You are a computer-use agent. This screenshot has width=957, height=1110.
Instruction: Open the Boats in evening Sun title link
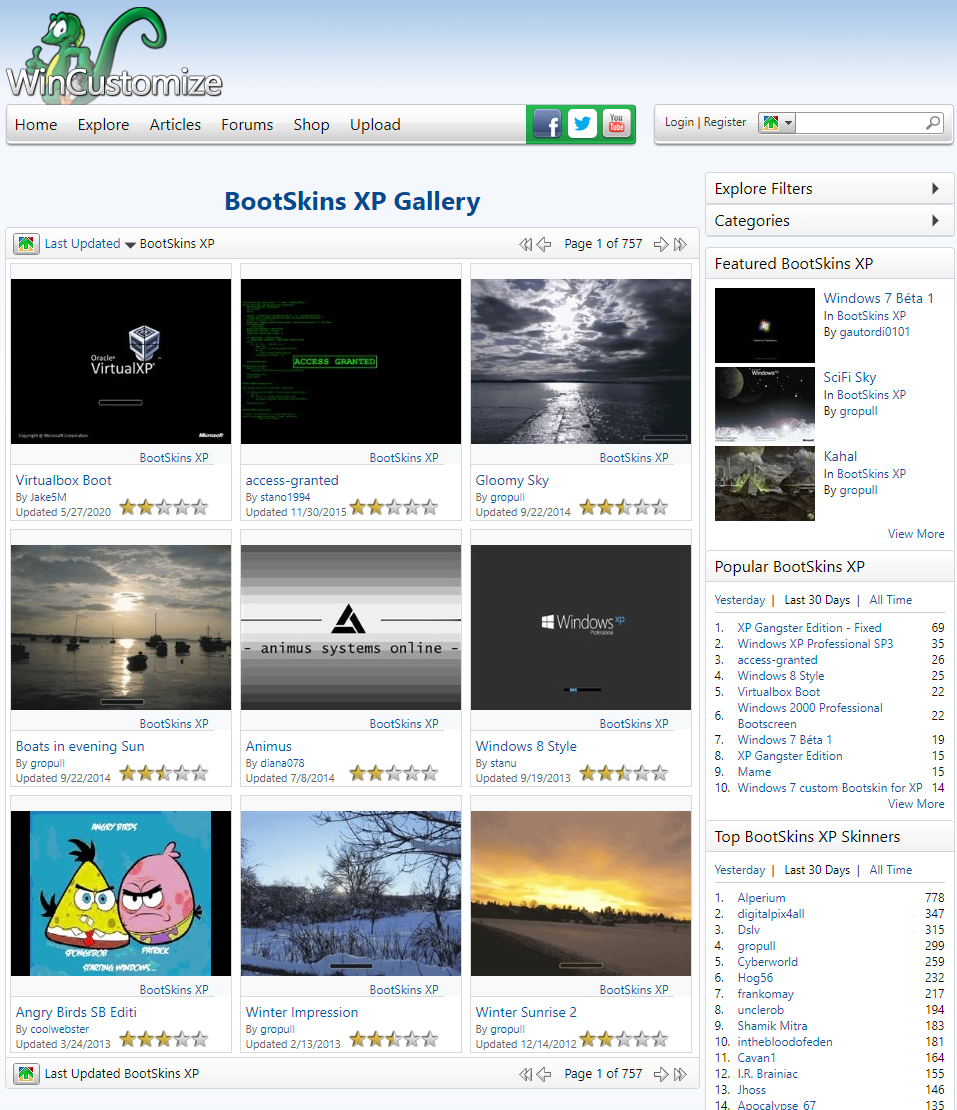[x=80, y=746]
